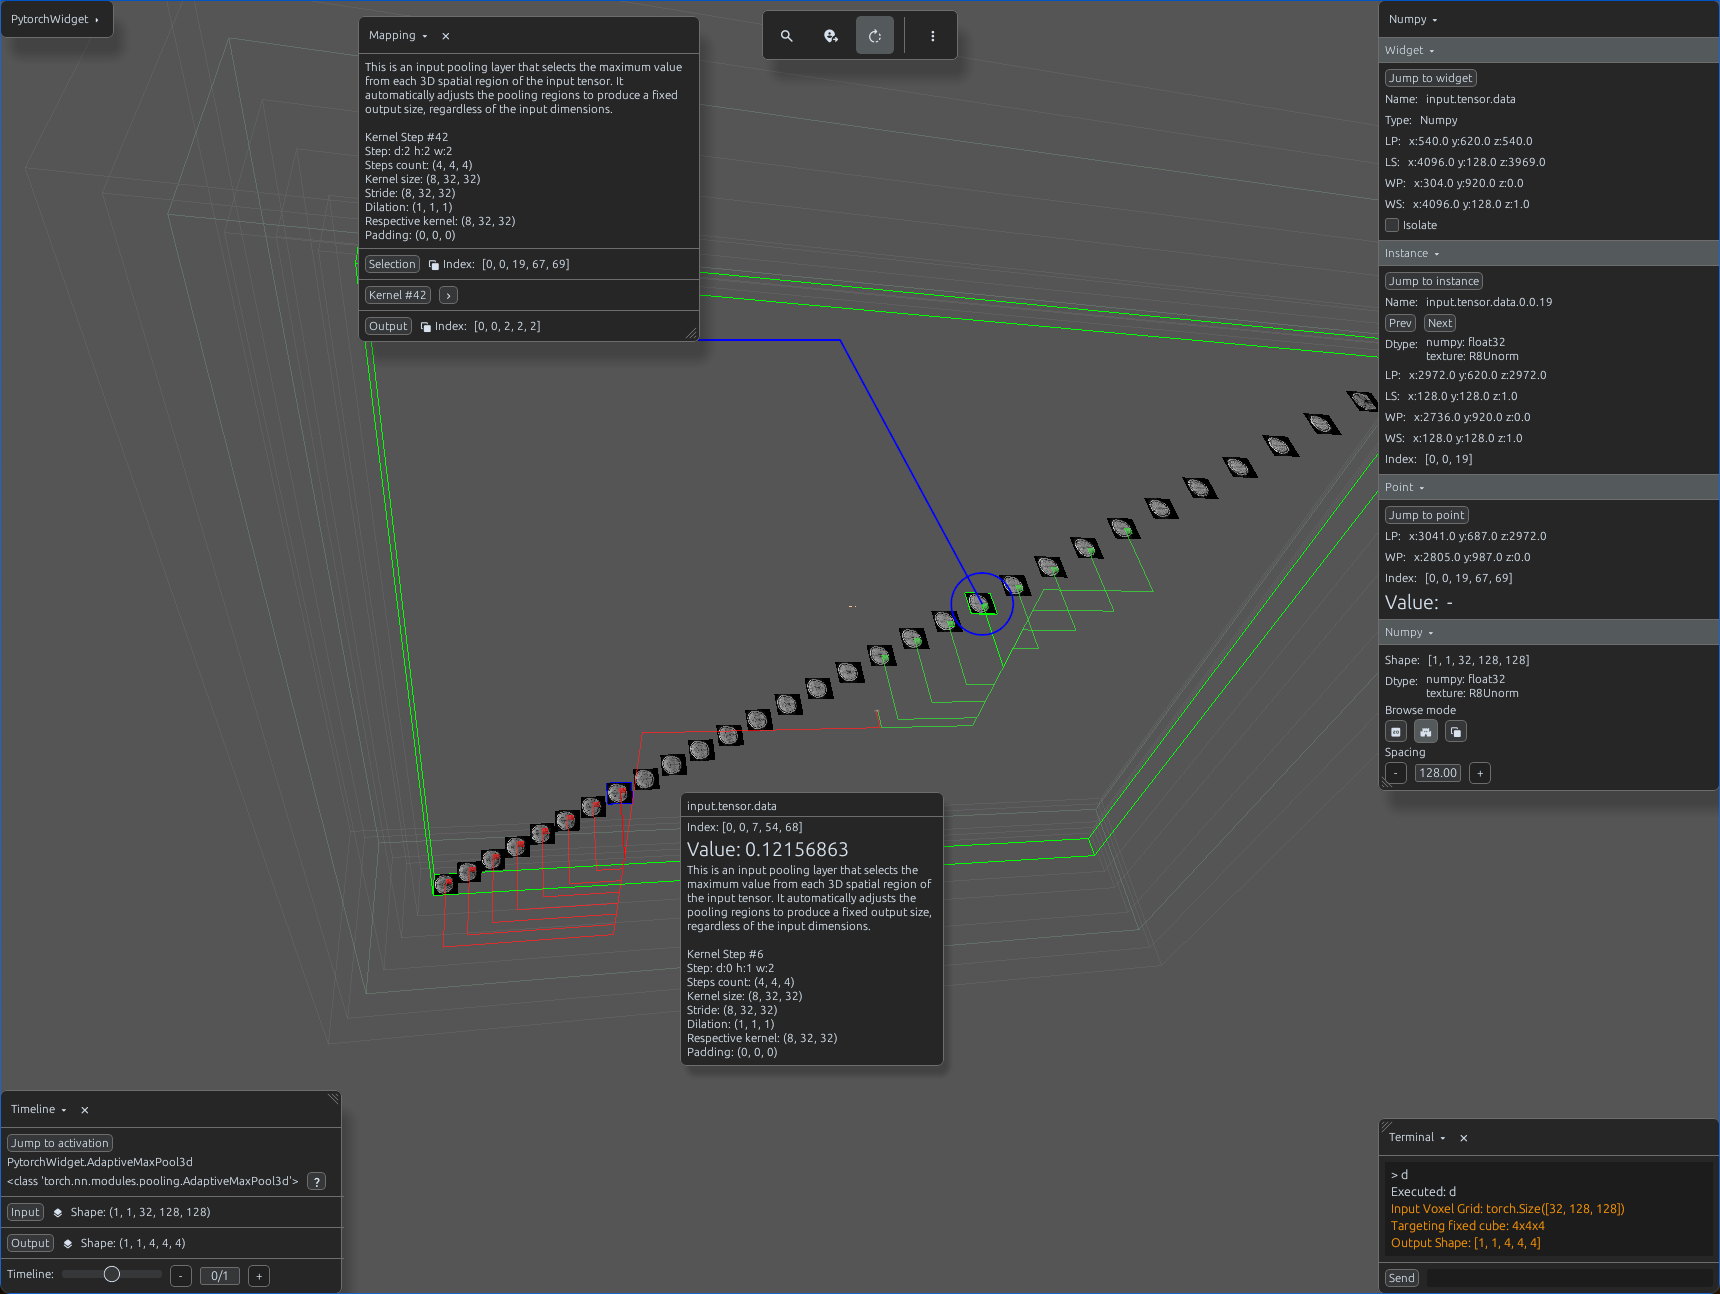Click the Output button in Mapping panel
This screenshot has width=1720, height=1294.
tap(388, 326)
